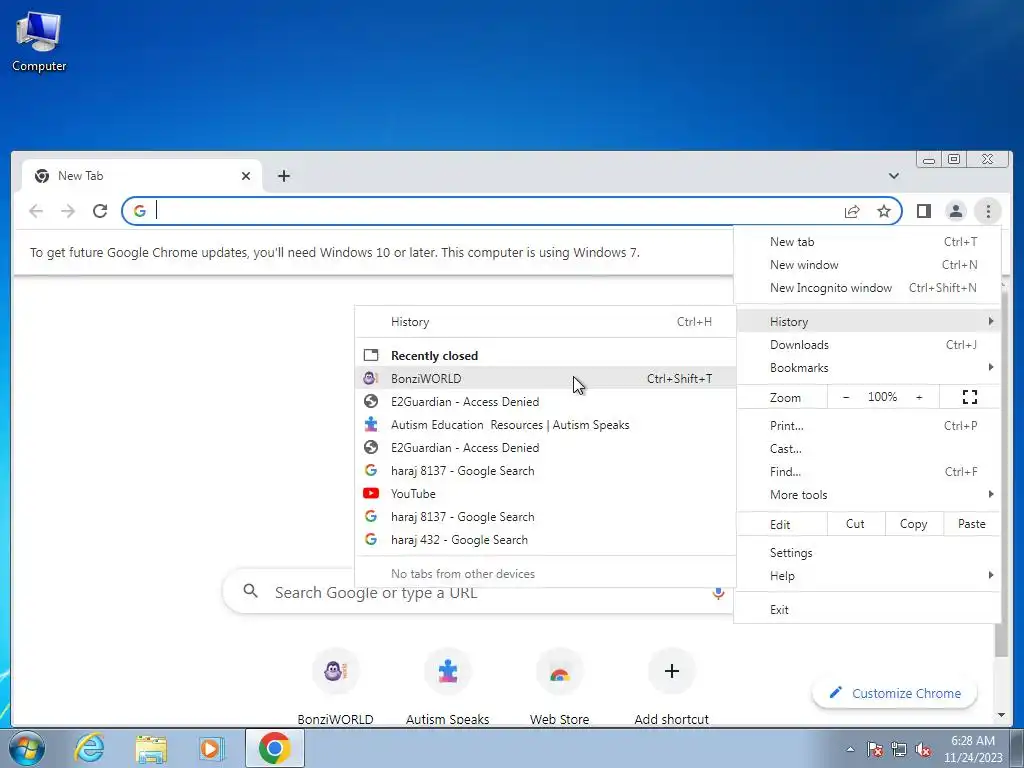The height and width of the screenshot is (768, 1024).
Task: Click the voice search microphone icon
Action: click(x=718, y=592)
